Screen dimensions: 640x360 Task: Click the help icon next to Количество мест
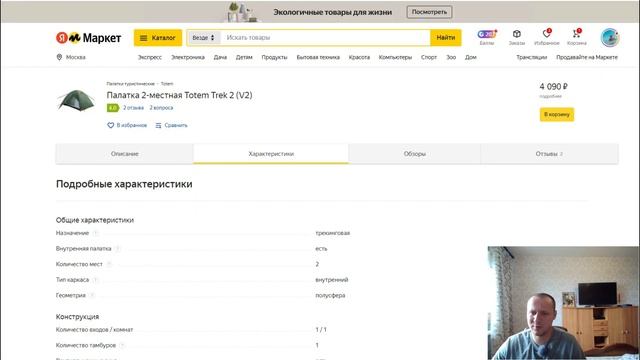tap(109, 264)
